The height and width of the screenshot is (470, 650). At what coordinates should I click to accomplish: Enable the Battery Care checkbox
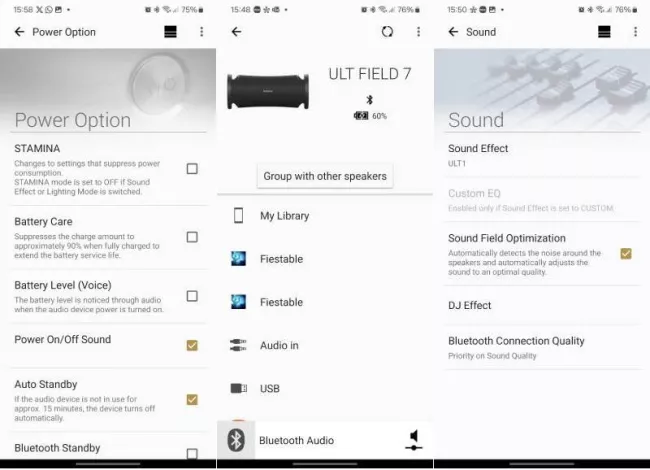click(x=192, y=237)
